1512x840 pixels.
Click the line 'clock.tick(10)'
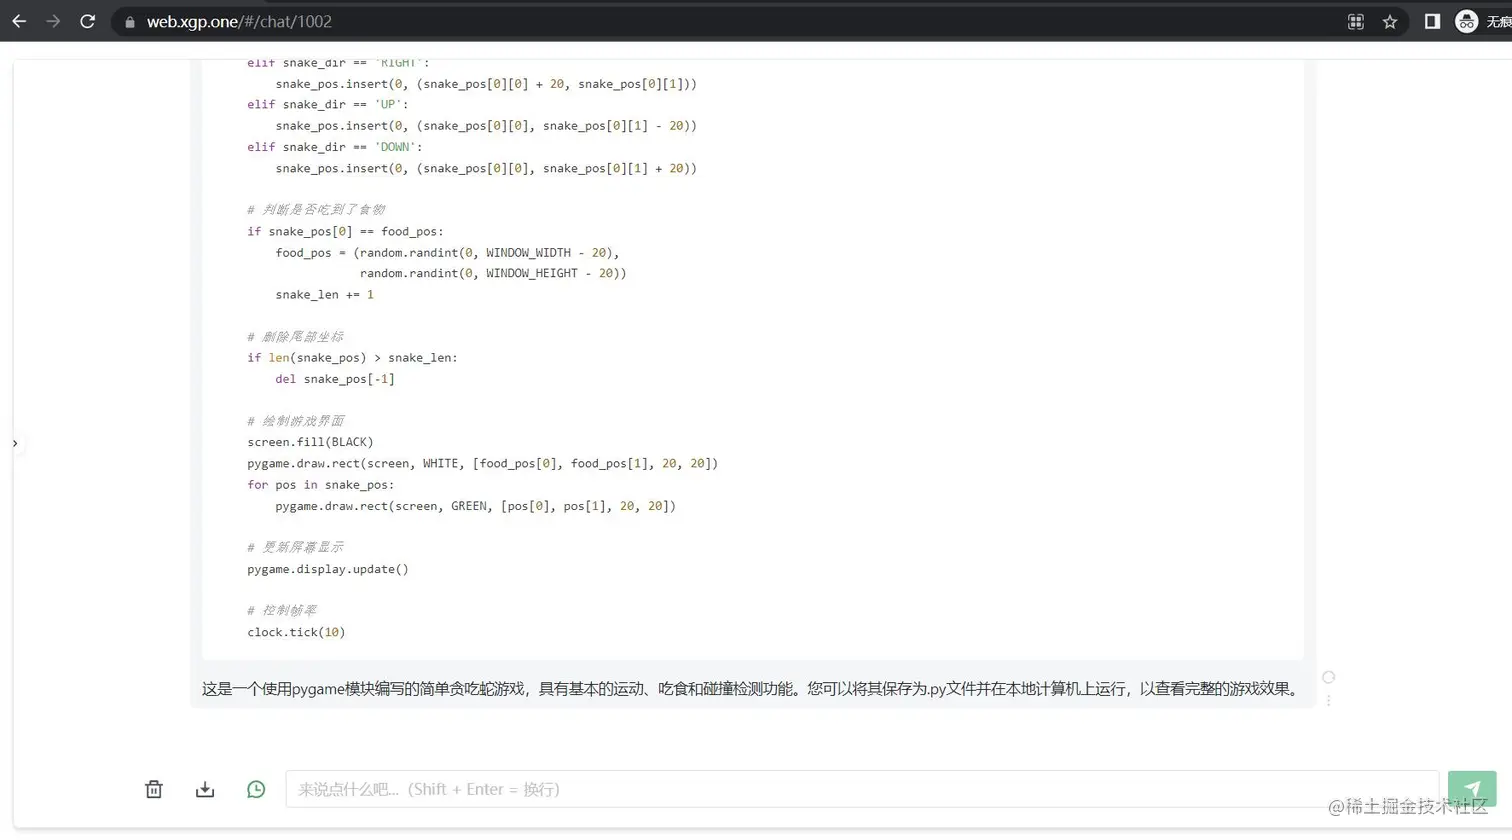(296, 632)
